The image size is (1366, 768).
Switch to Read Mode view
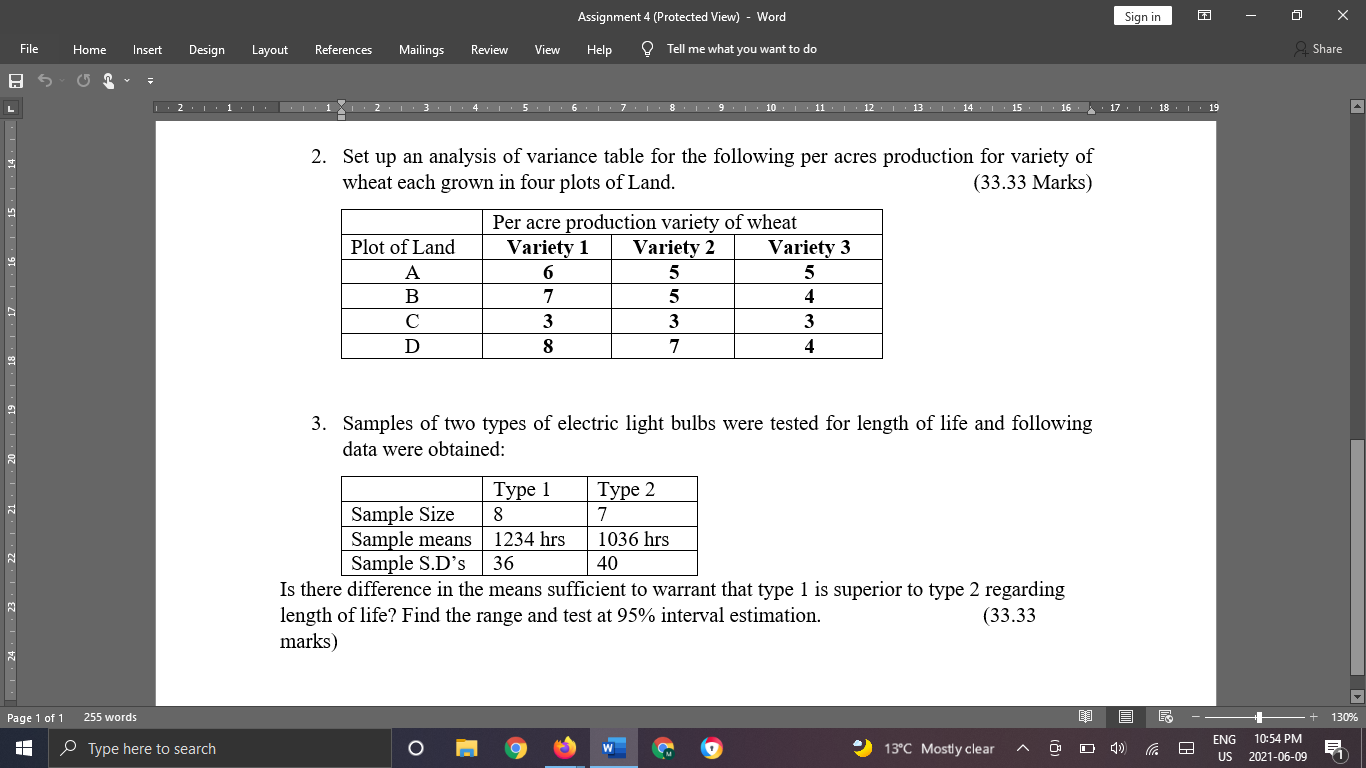1086,717
